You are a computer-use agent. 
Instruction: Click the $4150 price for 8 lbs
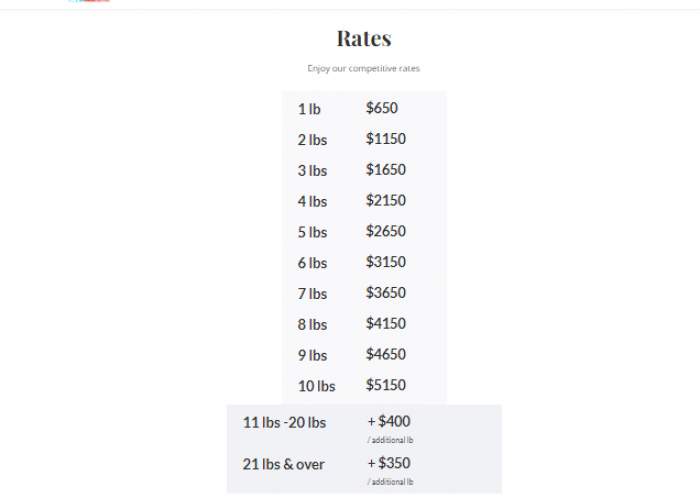[x=386, y=324]
